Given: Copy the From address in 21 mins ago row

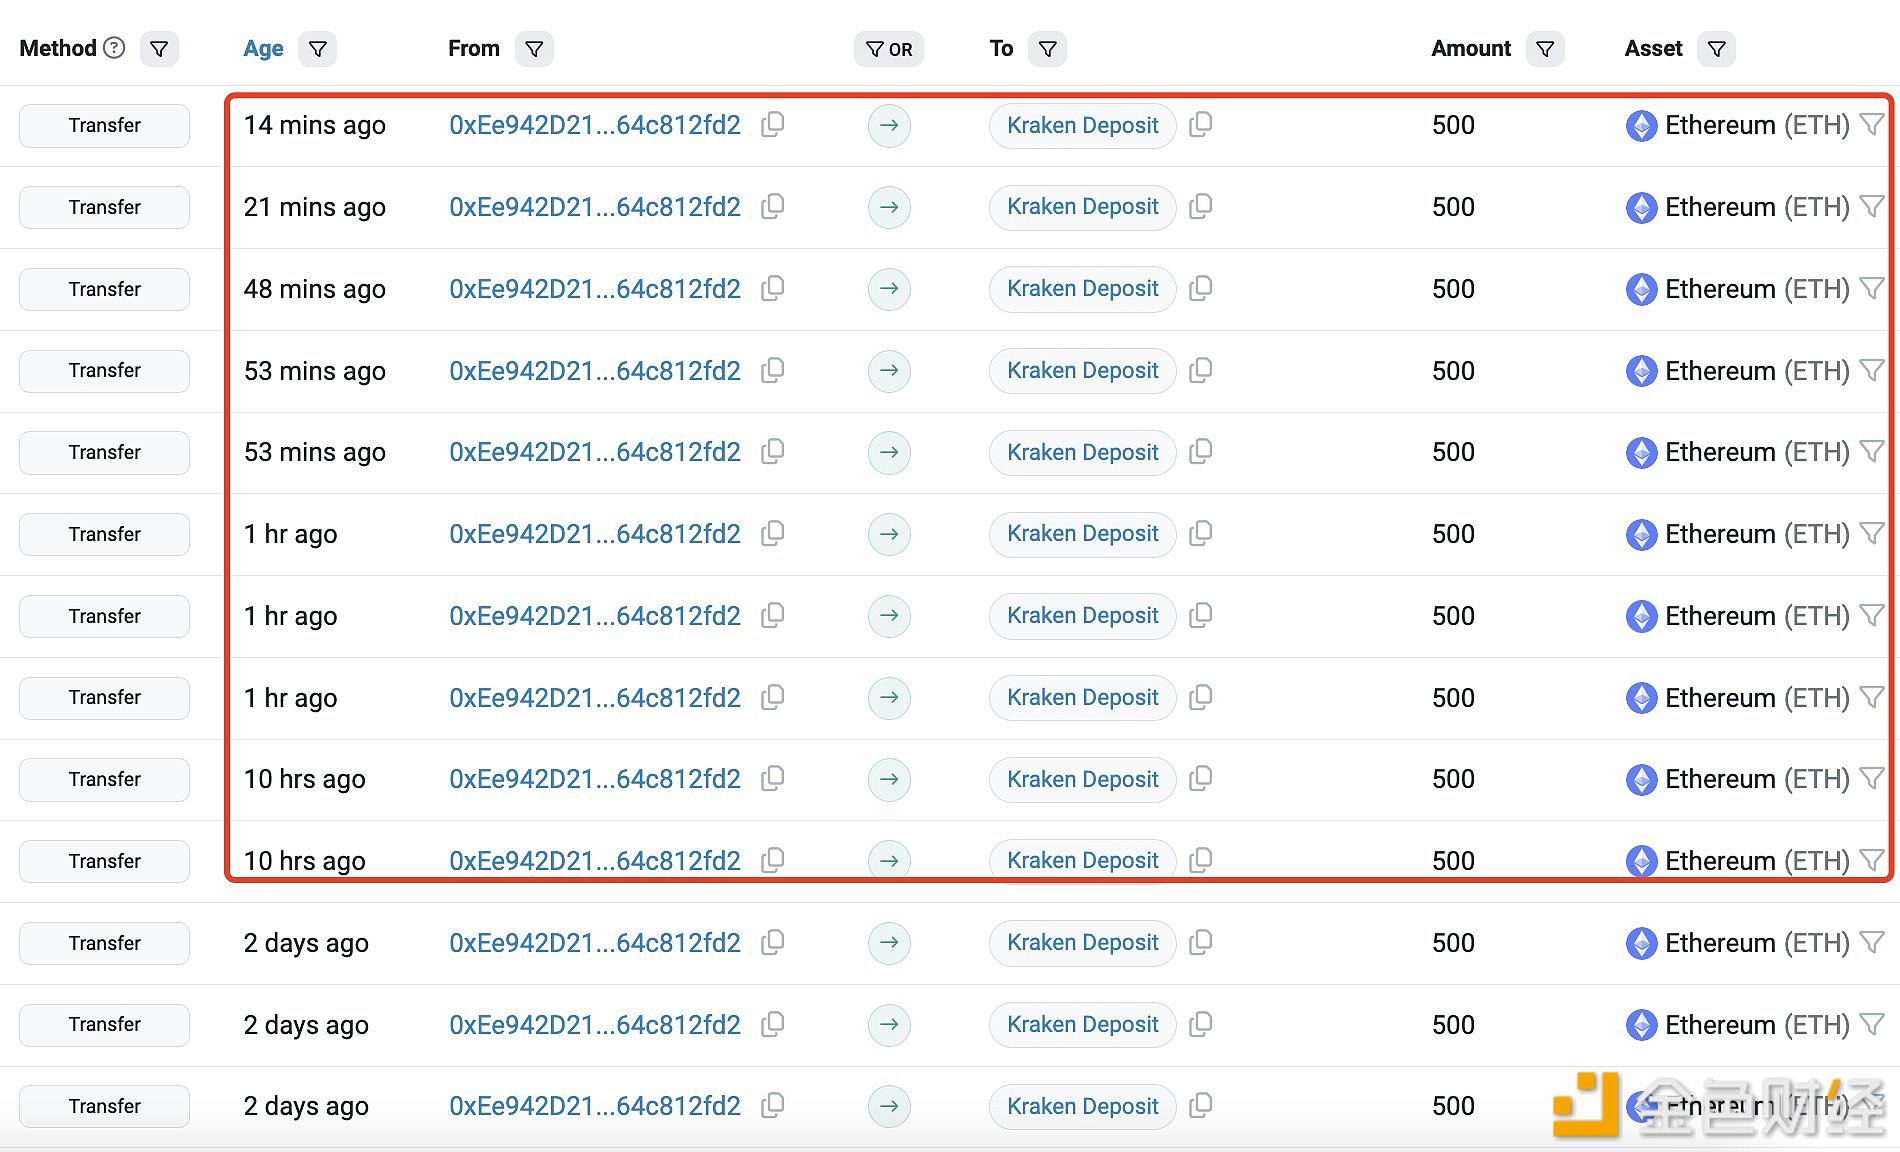Looking at the screenshot, I should click(773, 206).
